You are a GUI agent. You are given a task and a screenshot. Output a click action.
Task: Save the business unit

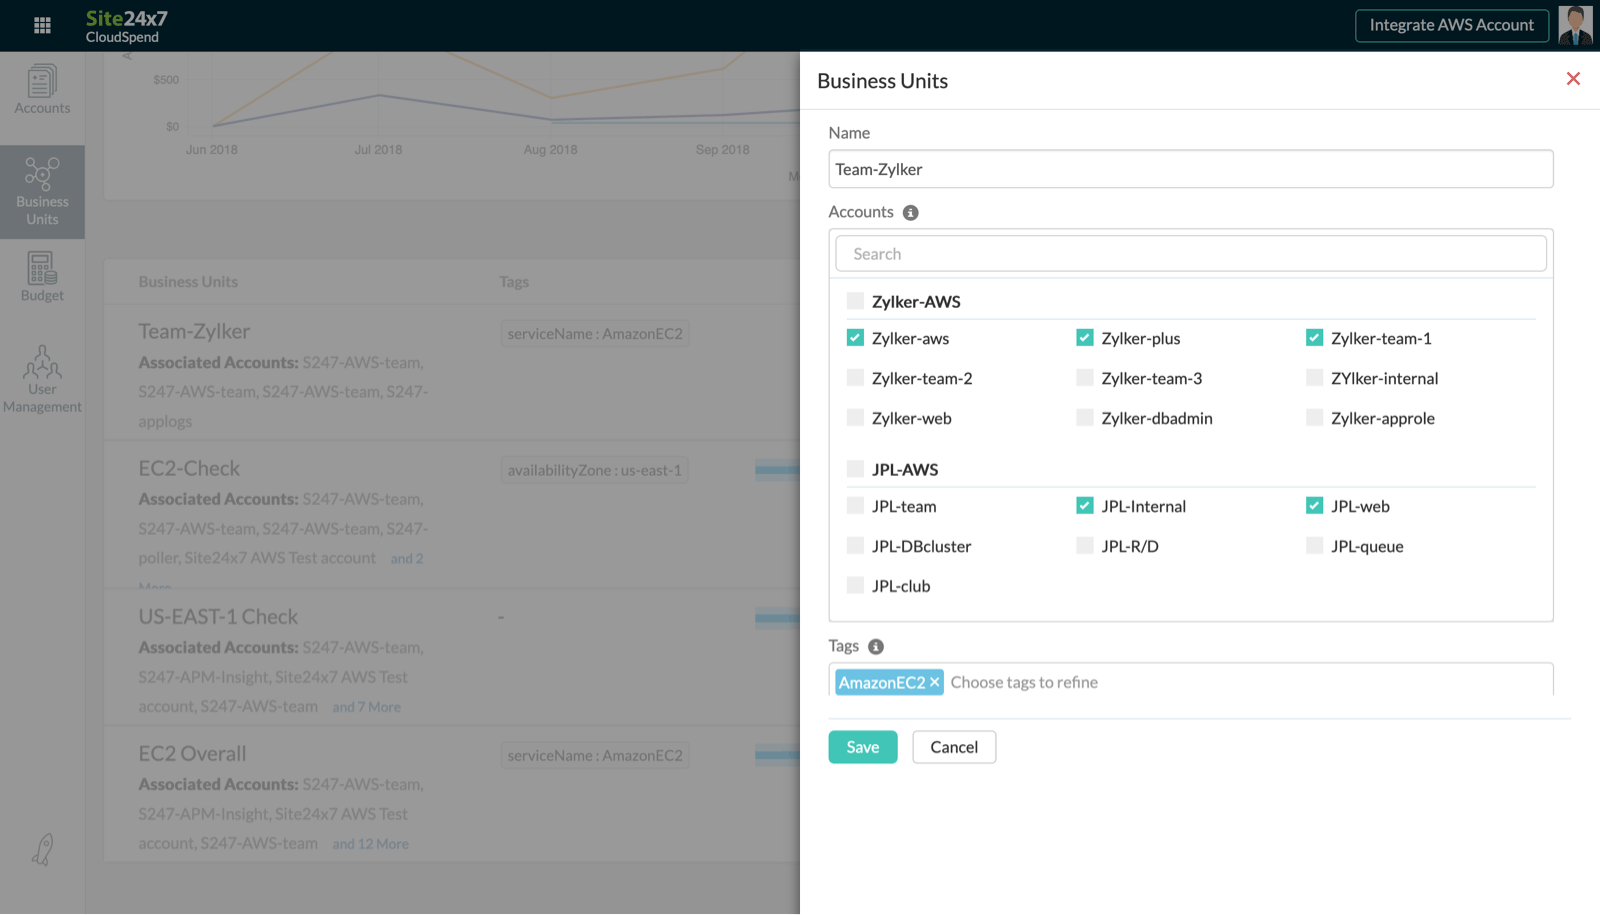863,747
